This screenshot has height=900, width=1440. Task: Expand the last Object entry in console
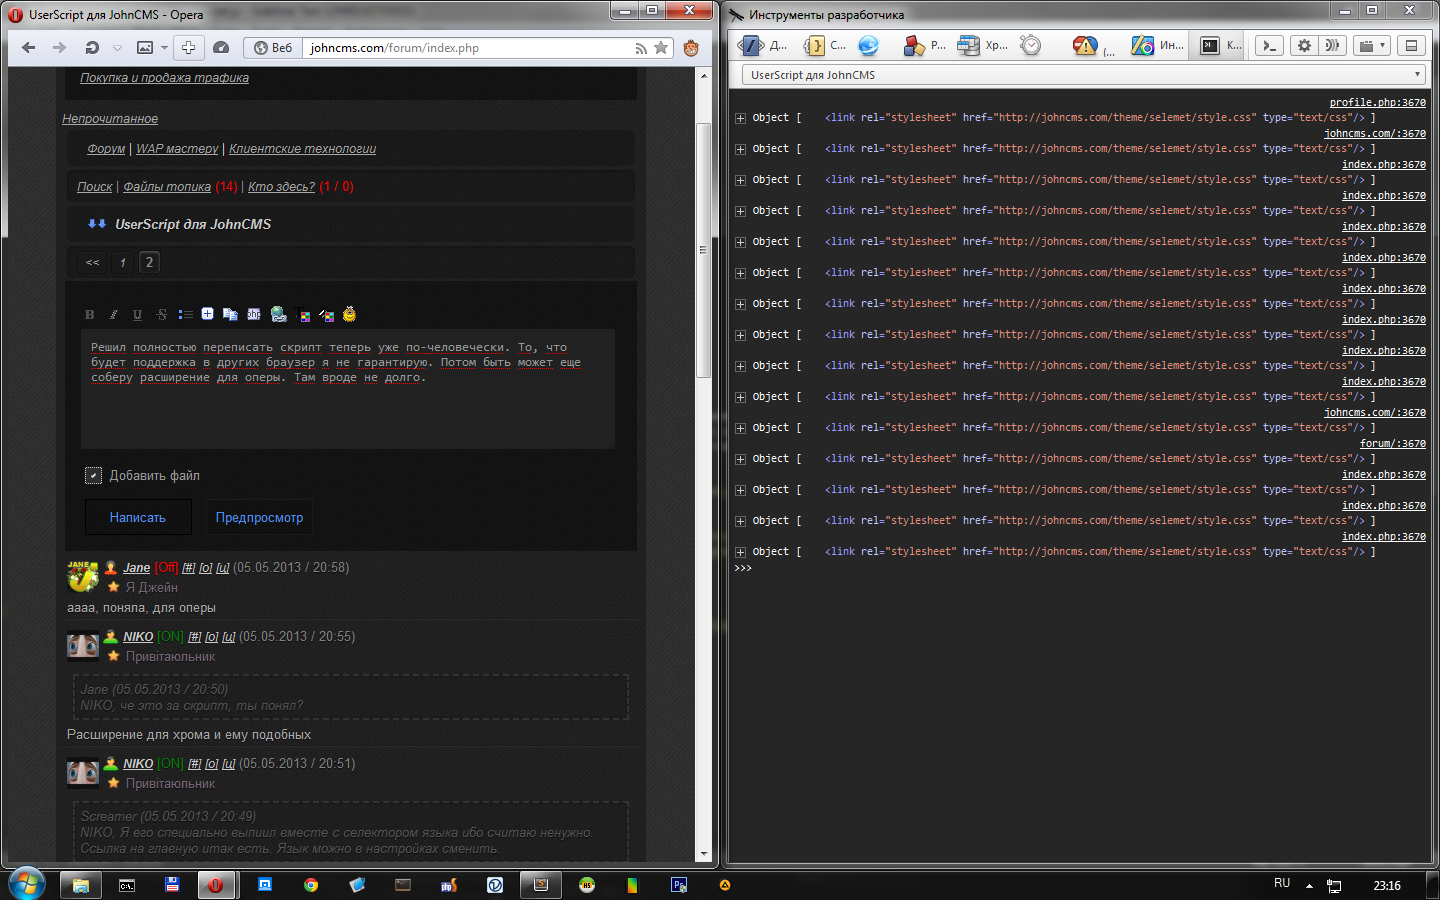pos(740,552)
